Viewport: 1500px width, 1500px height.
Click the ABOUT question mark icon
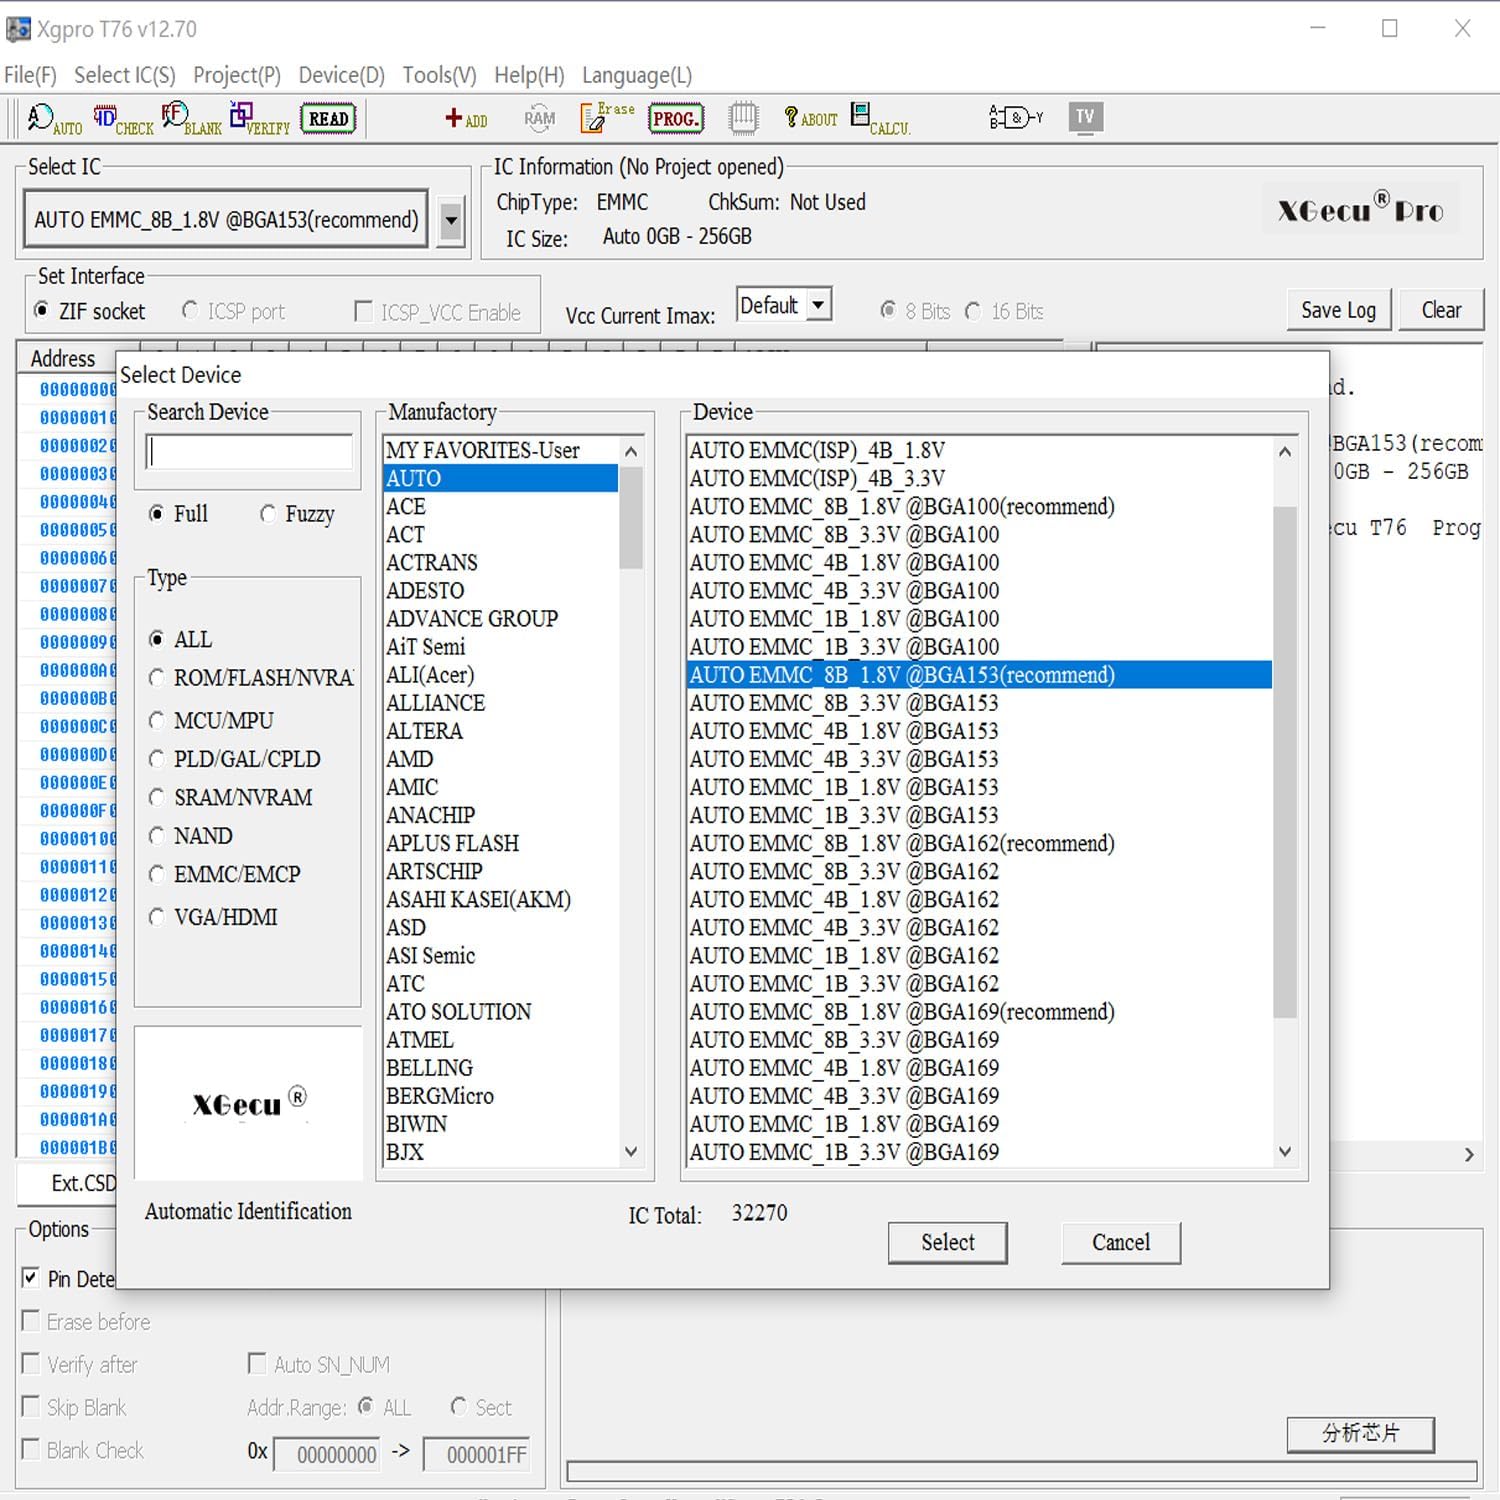(810, 117)
